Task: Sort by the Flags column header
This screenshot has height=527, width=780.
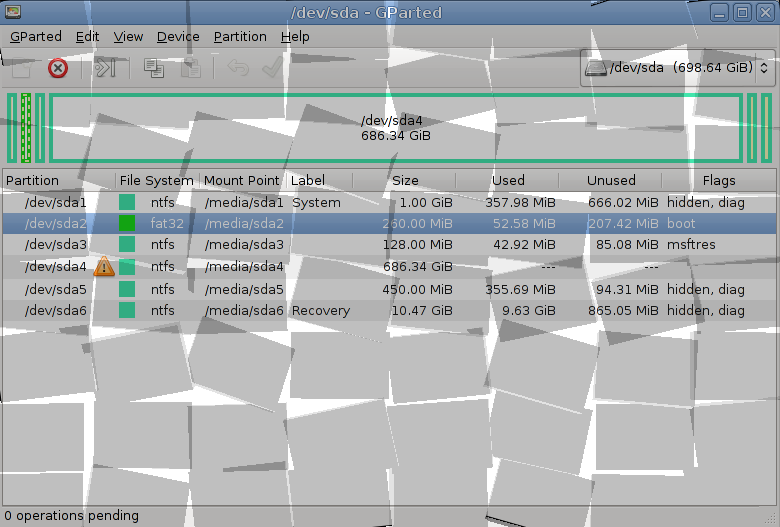Action: point(719,181)
